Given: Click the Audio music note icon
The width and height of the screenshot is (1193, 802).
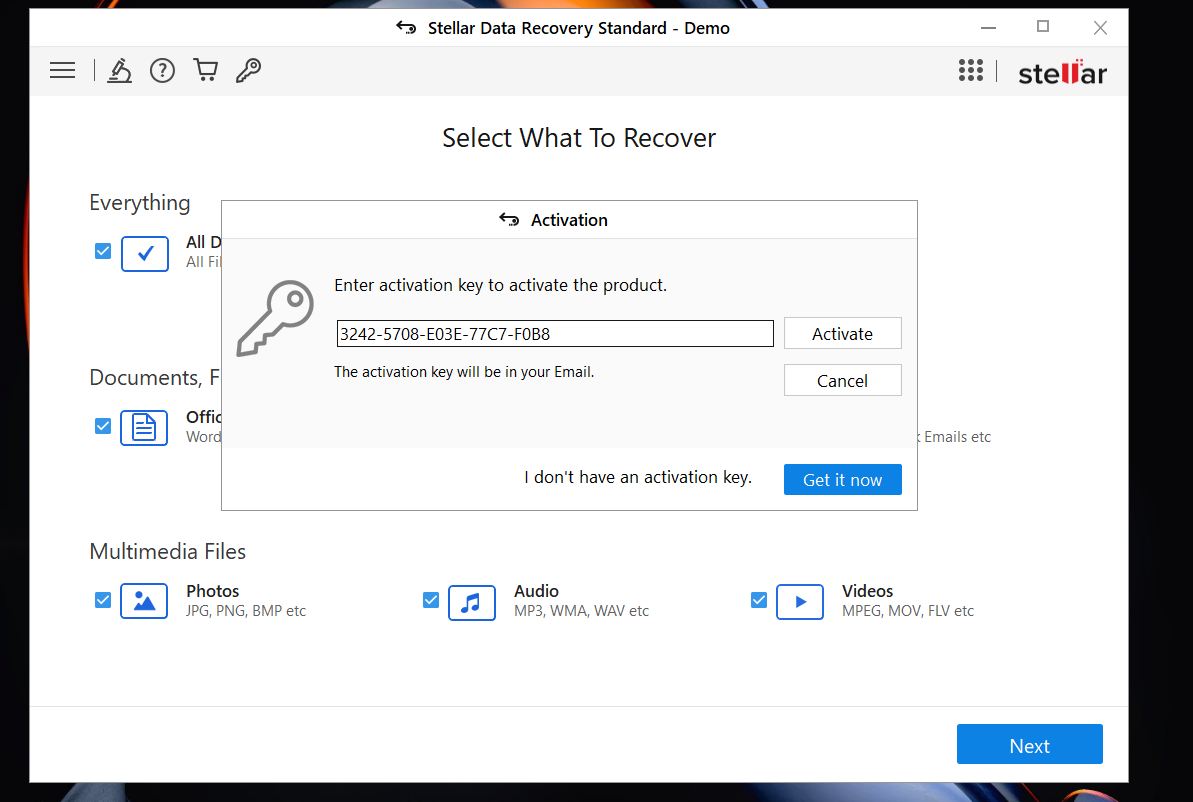Looking at the screenshot, I should (x=472, y=603).
